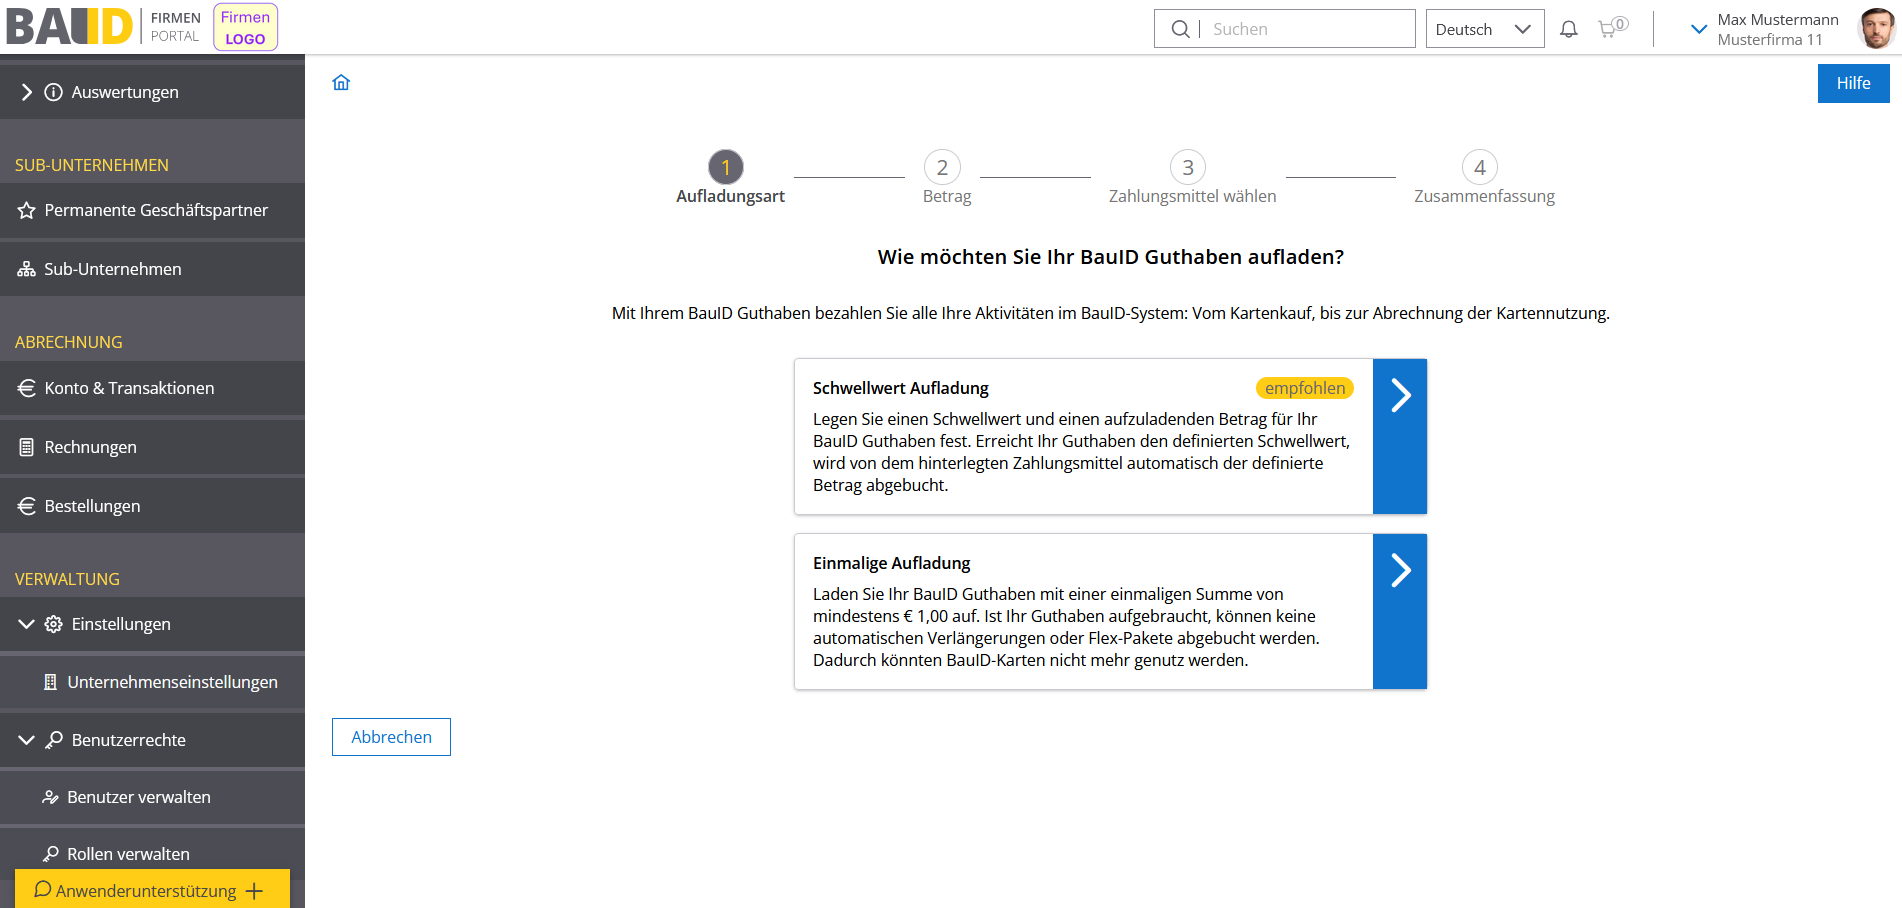The width and height of the screenshot is (1902, 908).
Task: Click the search magnifier icon
Action: [x=1180, y=29]
